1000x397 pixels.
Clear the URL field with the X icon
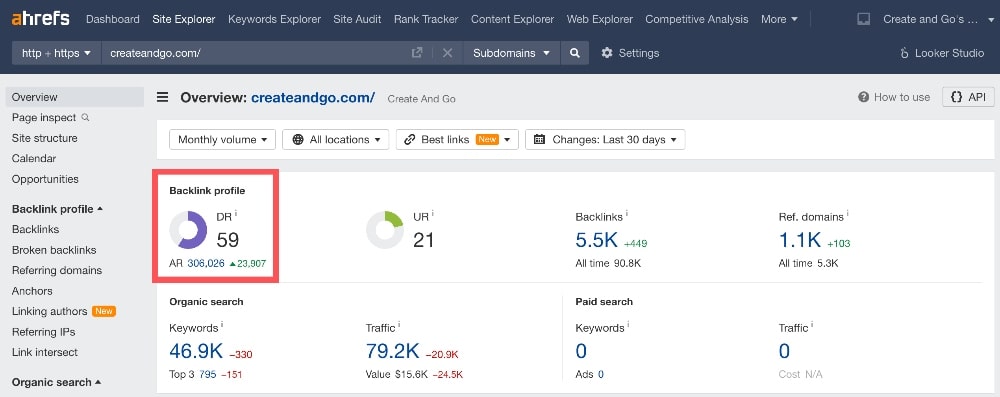point(447,53)
